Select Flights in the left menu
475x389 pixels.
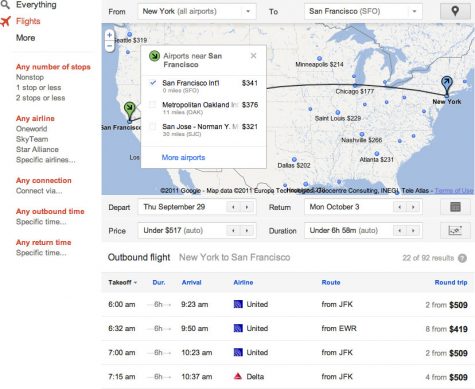(x=28, y=21)
